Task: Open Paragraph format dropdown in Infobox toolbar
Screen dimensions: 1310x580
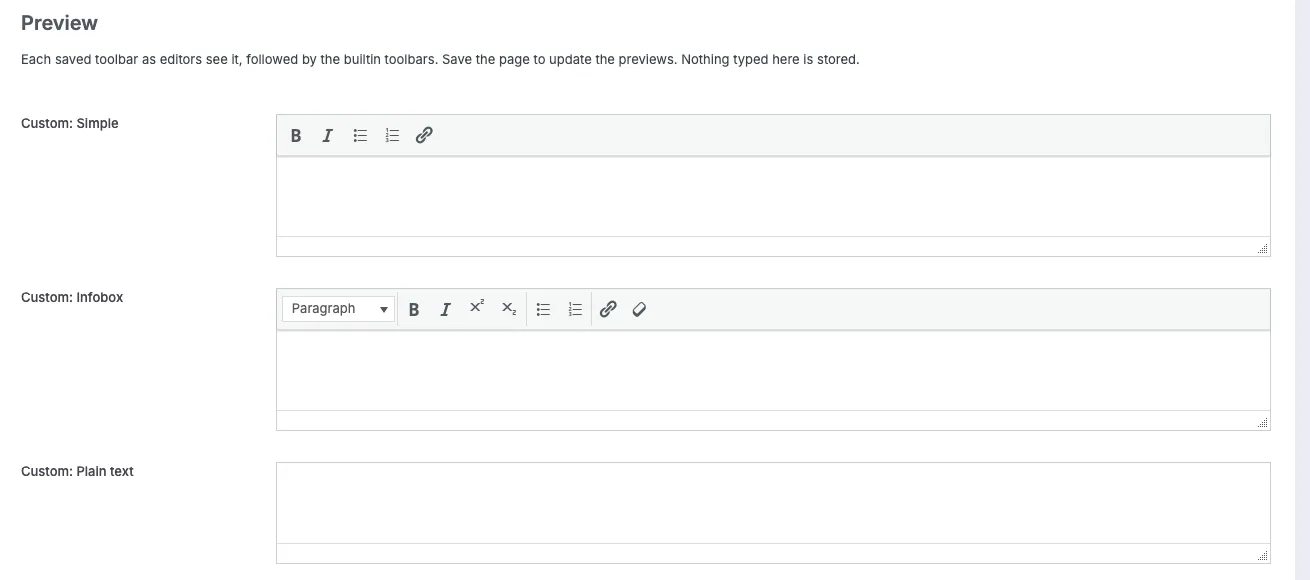Action: click(x=339, y=309)
